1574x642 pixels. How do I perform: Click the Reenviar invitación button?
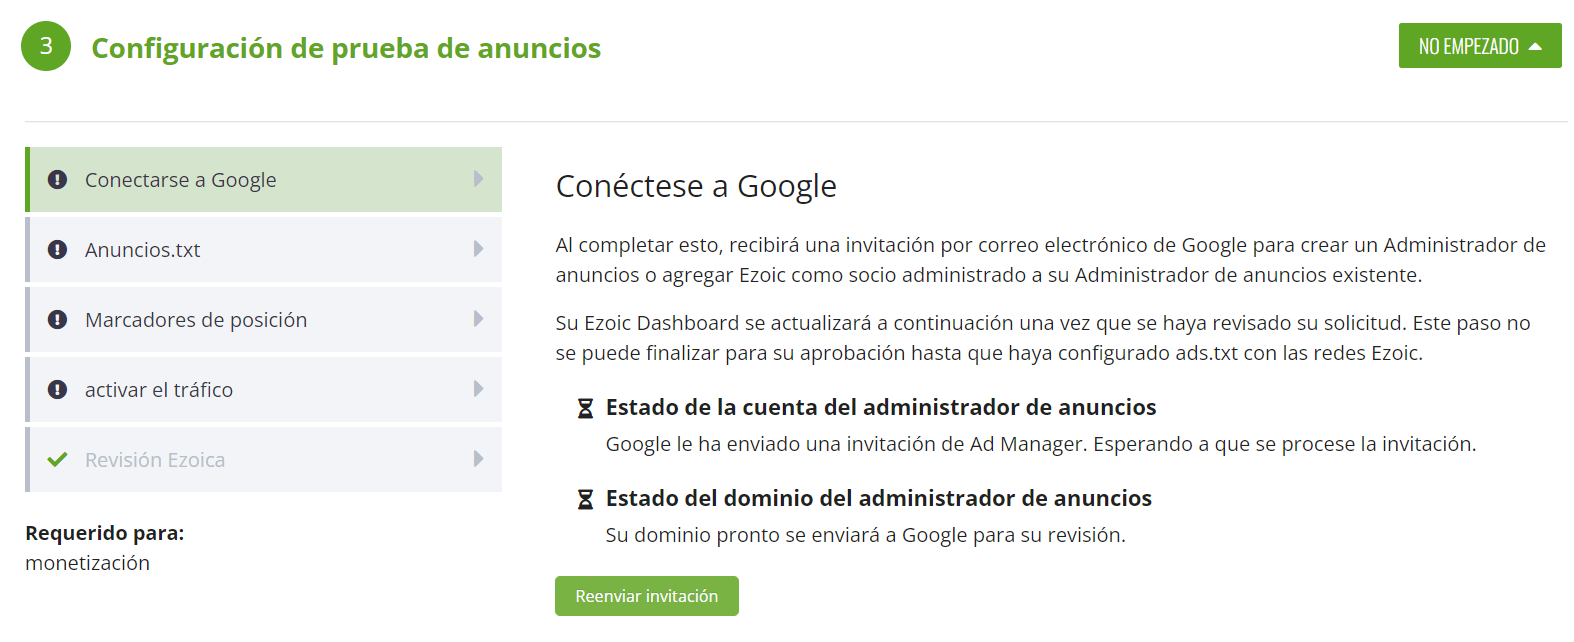[x=646, y=595]
